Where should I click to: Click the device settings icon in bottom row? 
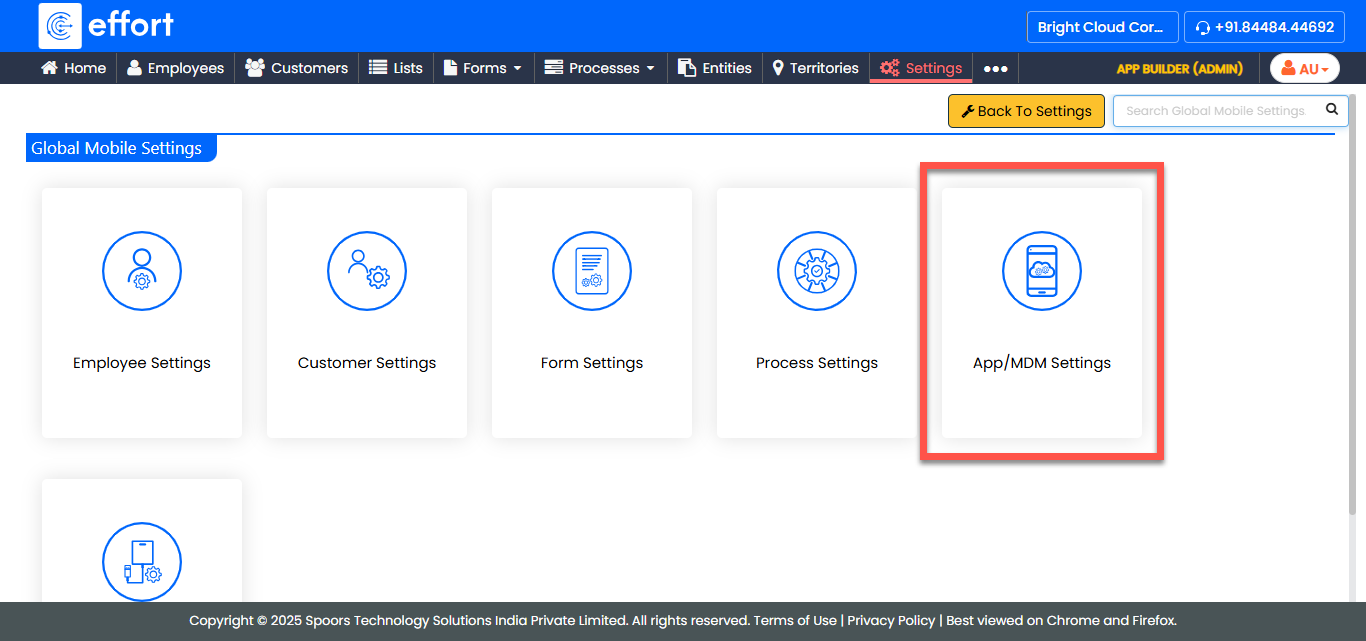142,562
